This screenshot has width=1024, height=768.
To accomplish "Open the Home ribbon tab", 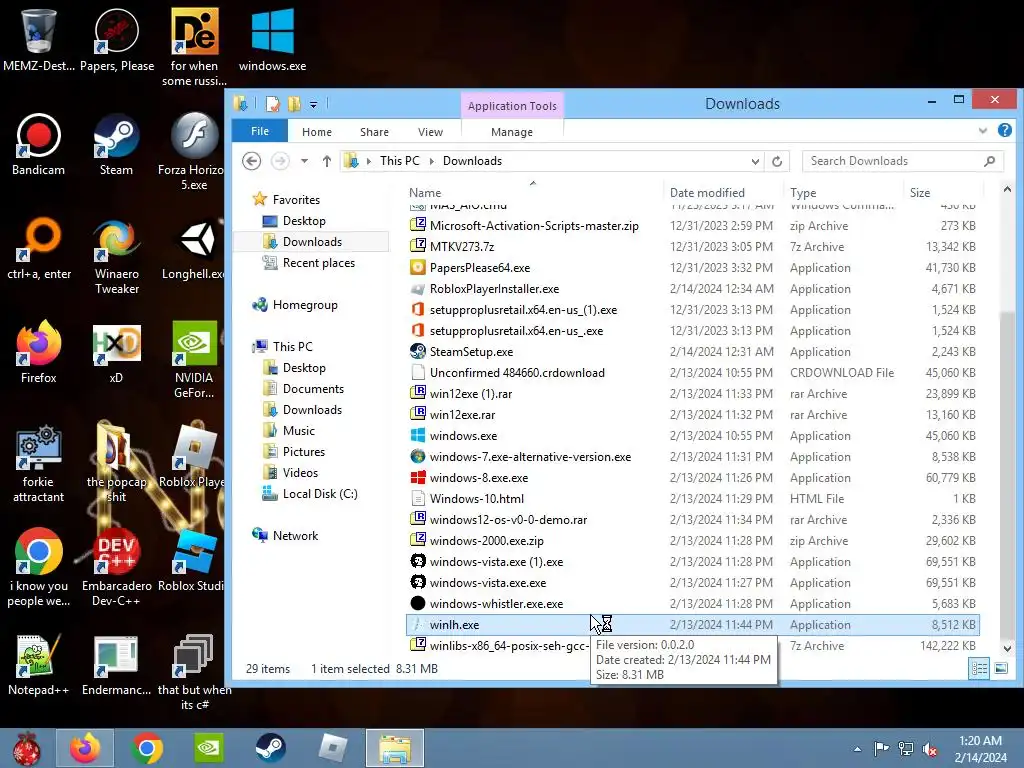I will [x=317, y=132].
